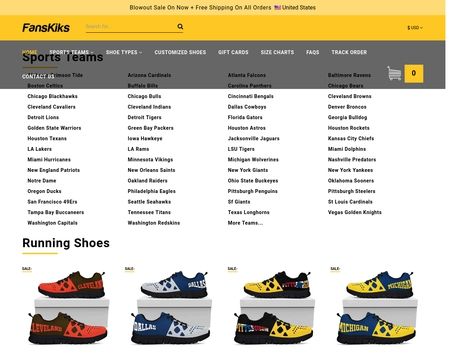Open the Dallas Cowboys link
Screen dimensions: 450x360
coord(247,107)
